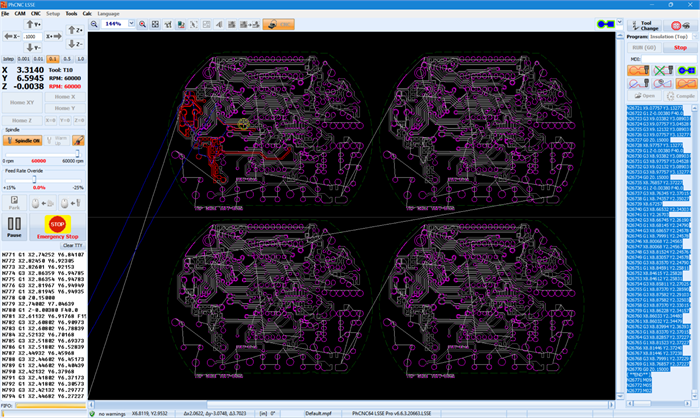Image resolution: width=700 pixels, height=418 pixels.
Task: Click the Clear TTY button
Action: [x=73, y=246]
